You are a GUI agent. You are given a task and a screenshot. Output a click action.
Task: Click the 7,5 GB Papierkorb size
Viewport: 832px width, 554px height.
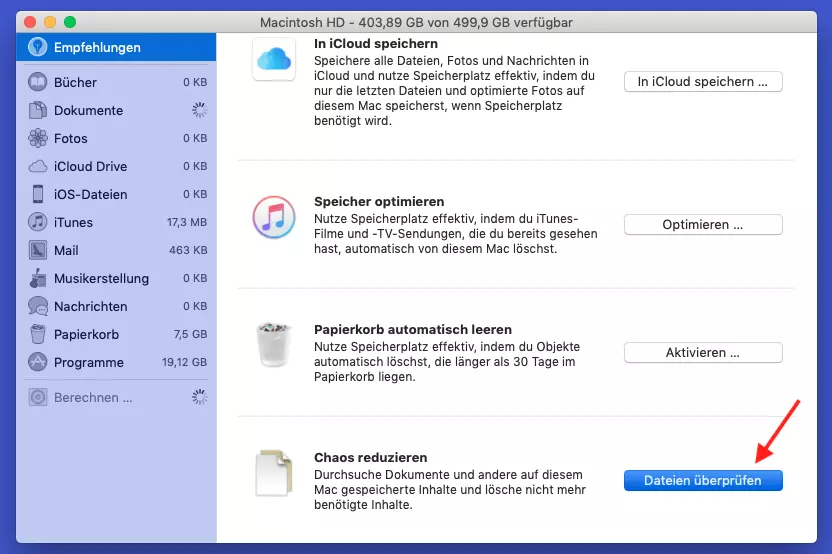(x=190, y=334)
